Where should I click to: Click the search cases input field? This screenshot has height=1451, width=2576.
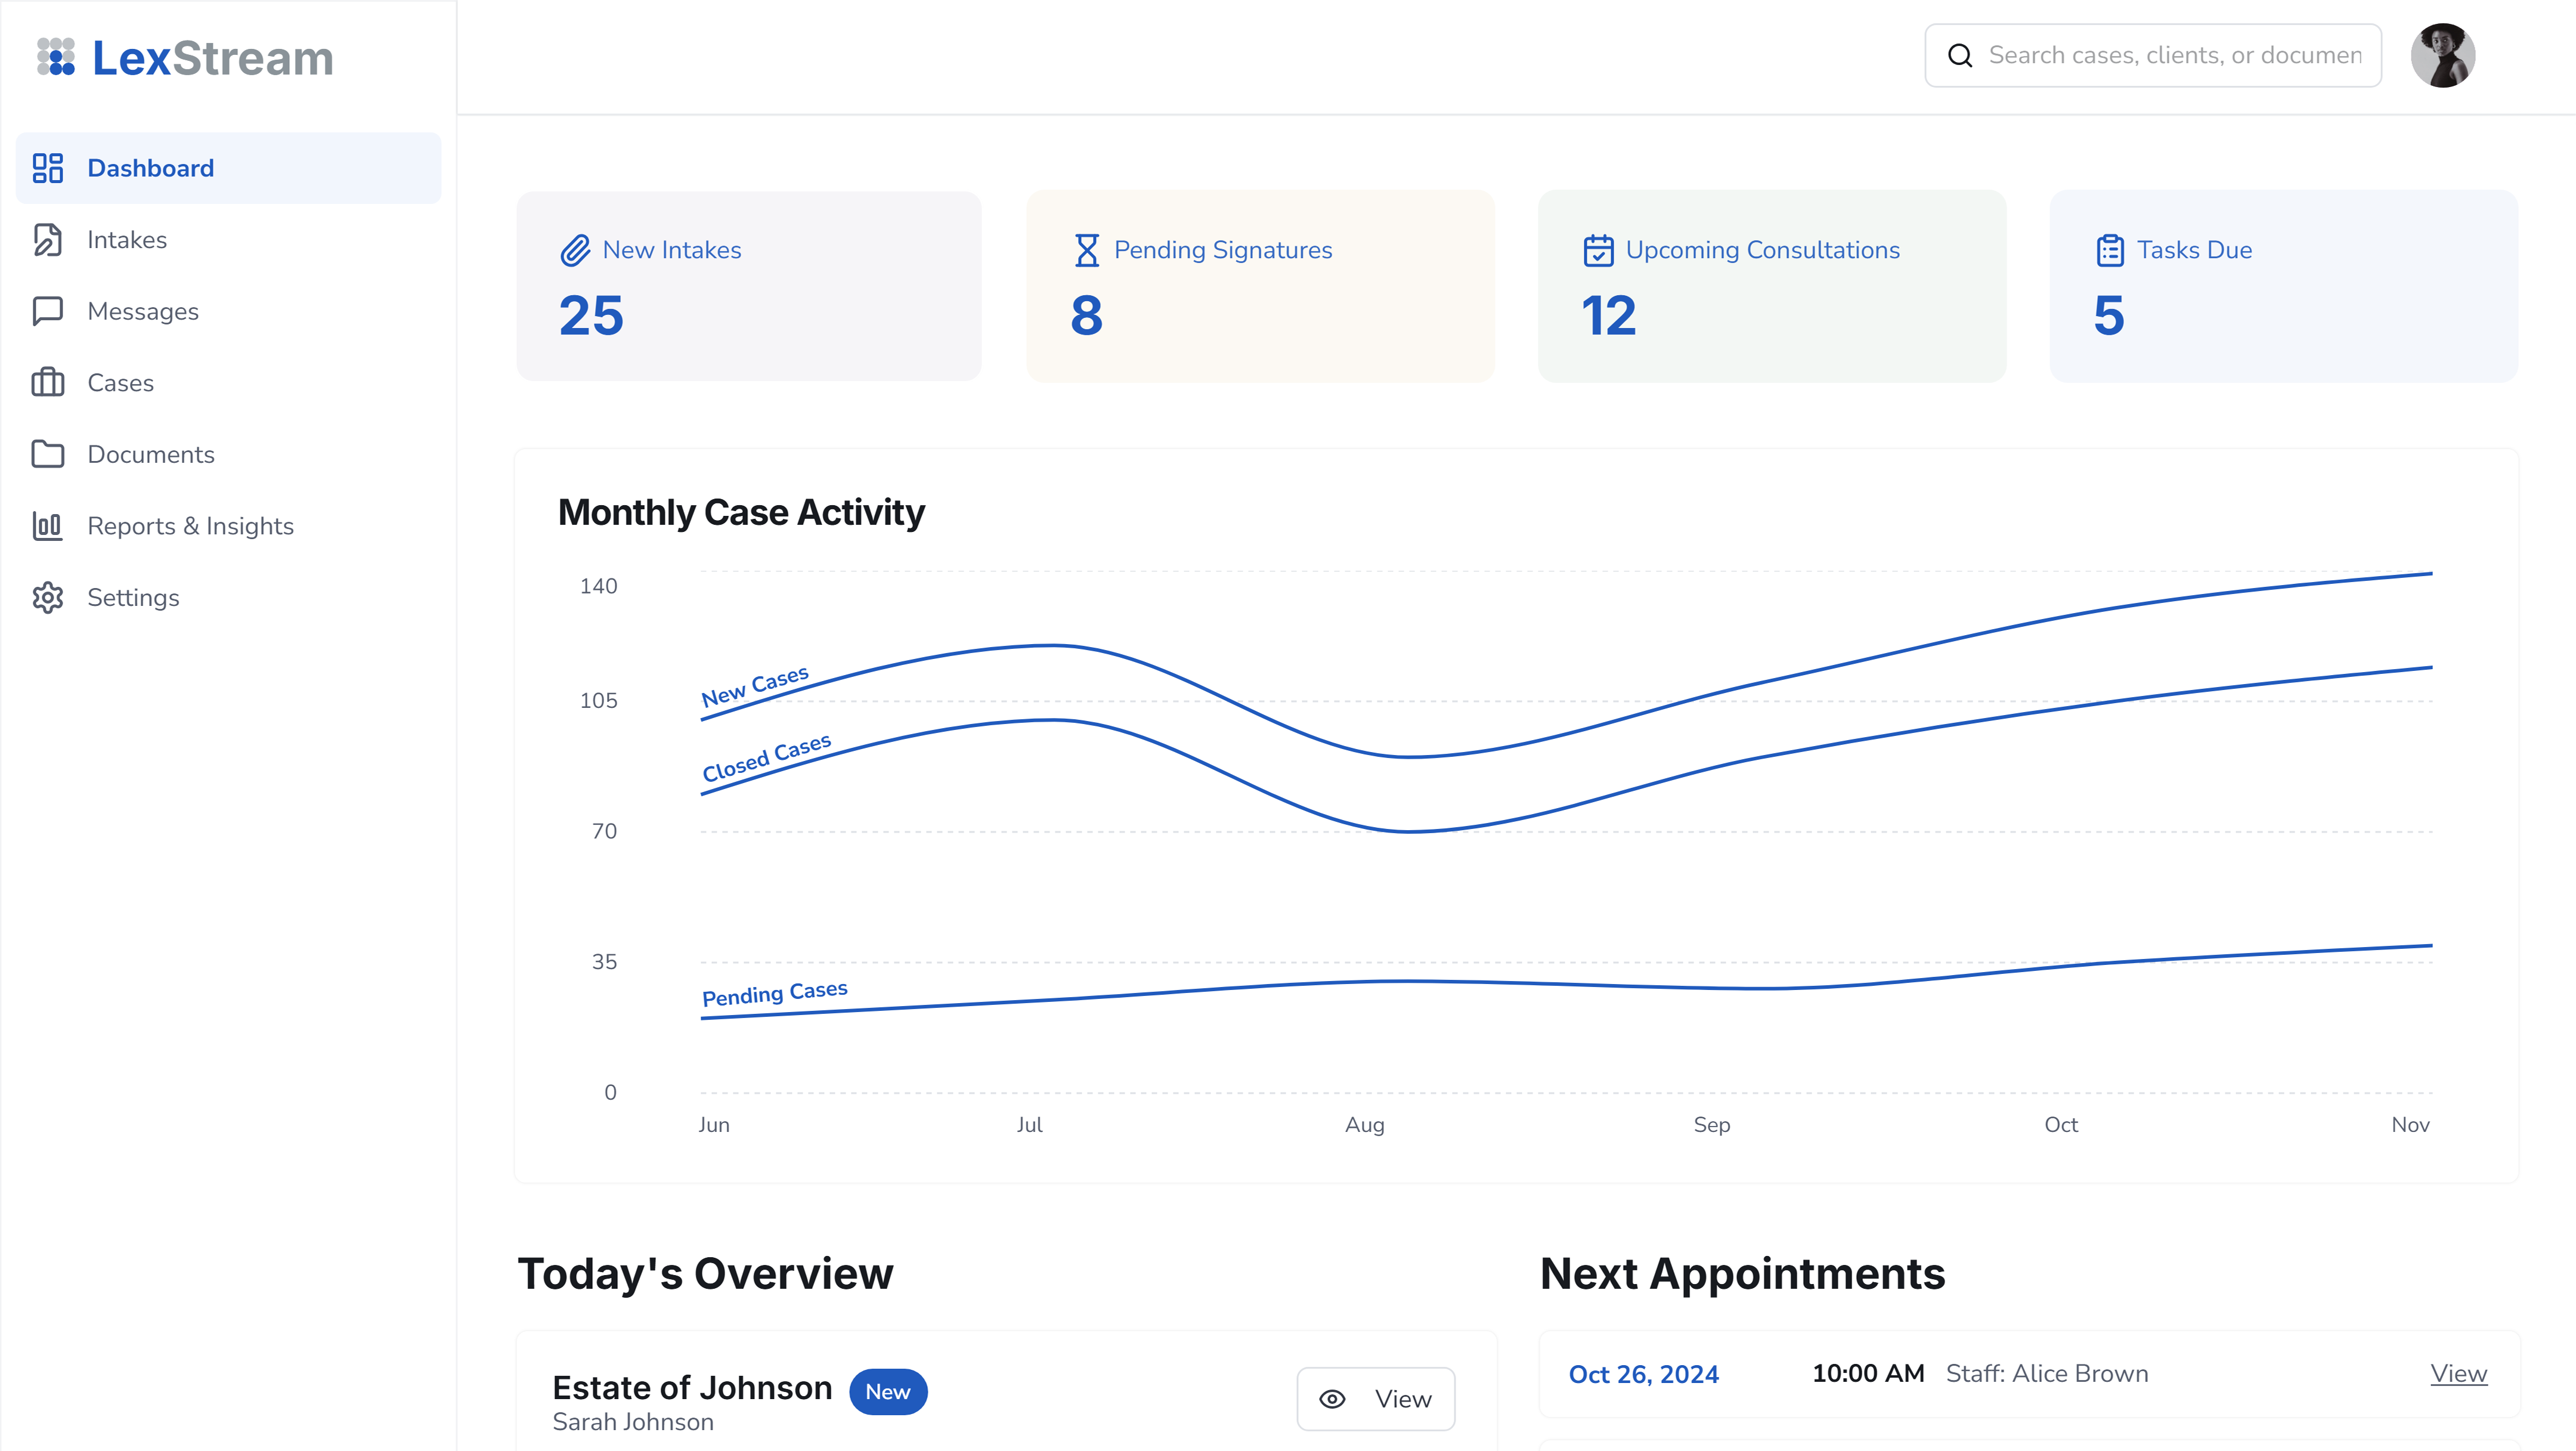tap(2174, 56)
